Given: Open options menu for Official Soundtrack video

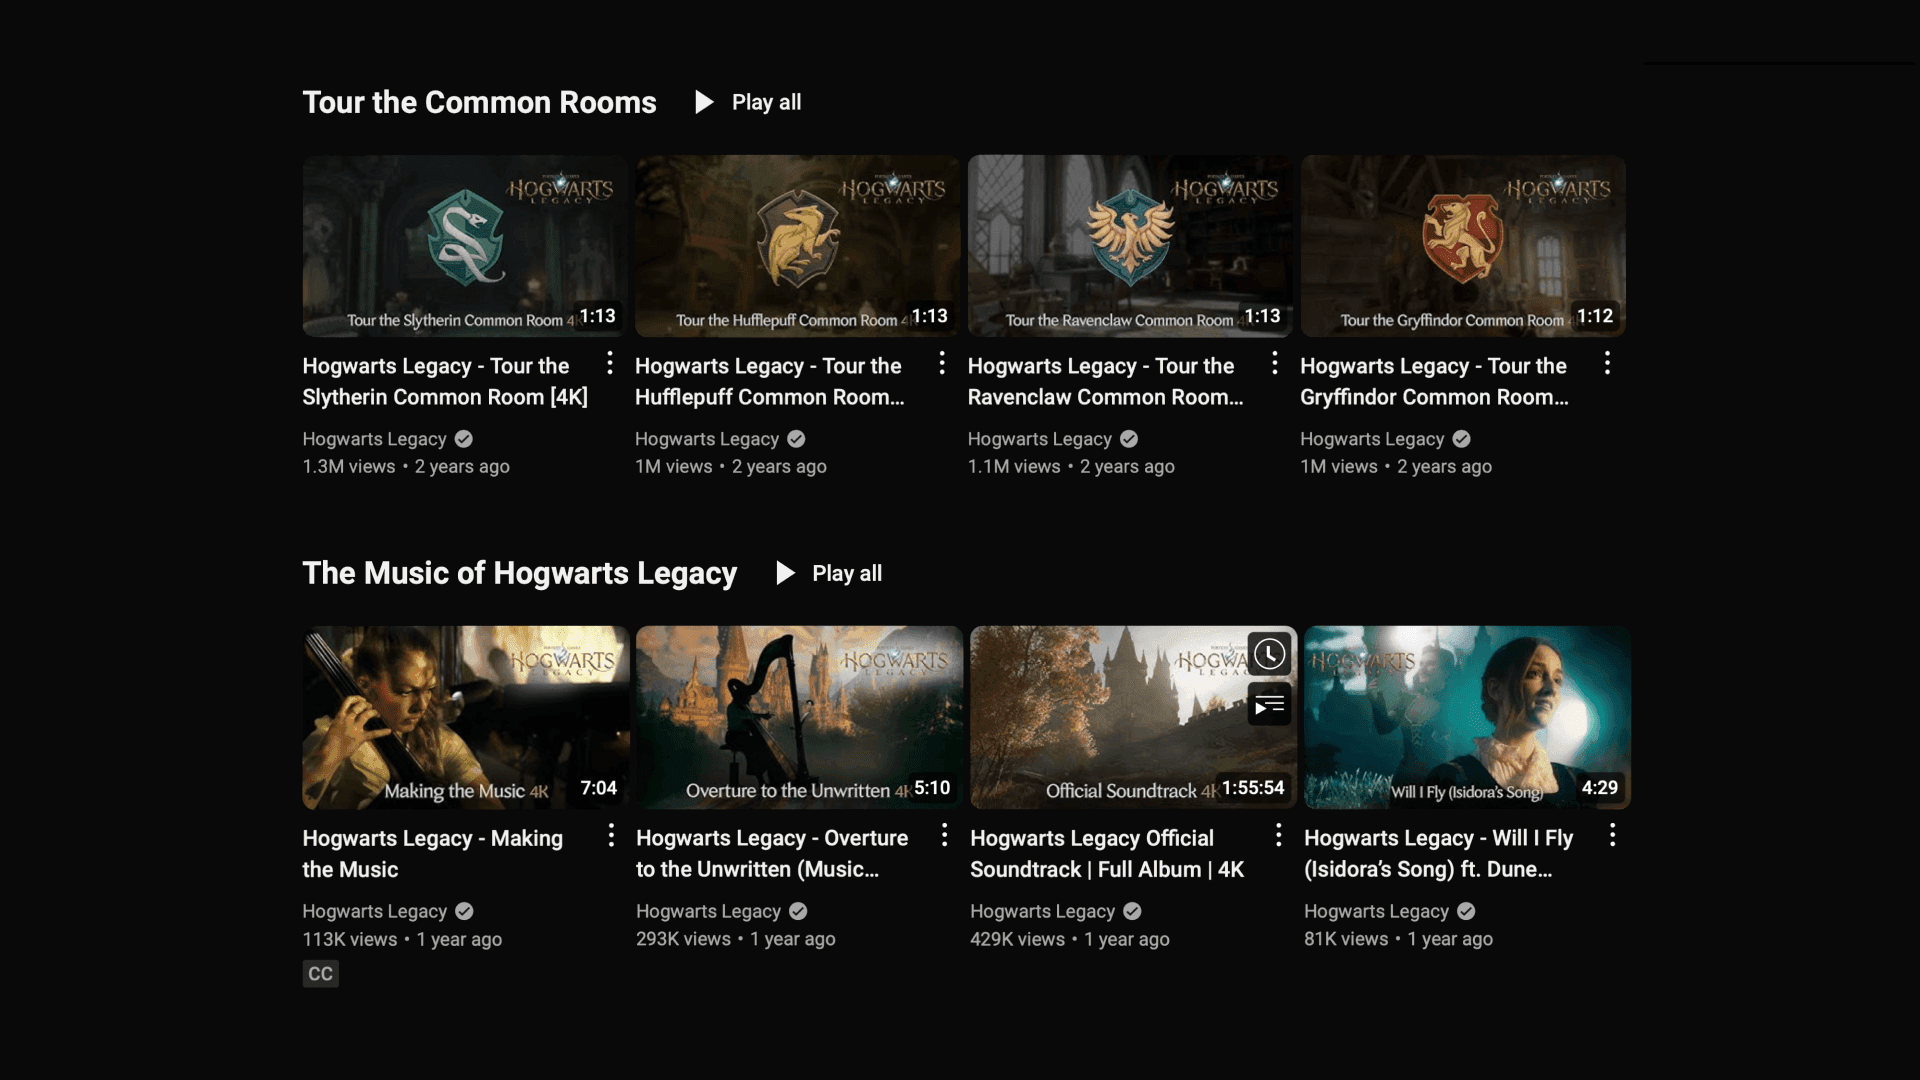Looking at the screenshot, I should click(1278, 835).
